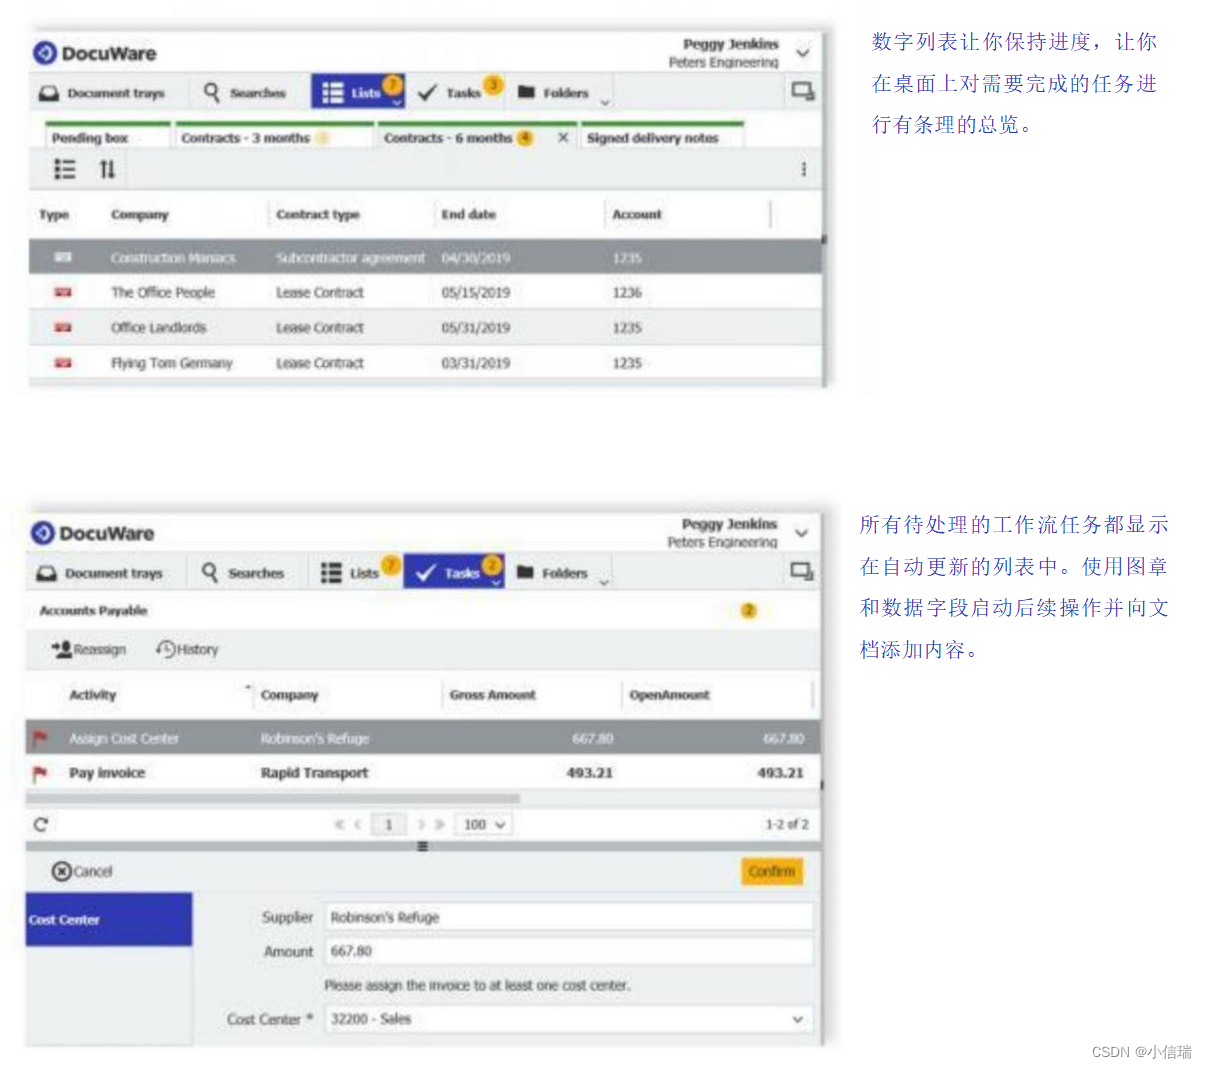This screenshot has width=1207, height=1068.
Task: Sort by Activity column header
Action: click(93, 694)
